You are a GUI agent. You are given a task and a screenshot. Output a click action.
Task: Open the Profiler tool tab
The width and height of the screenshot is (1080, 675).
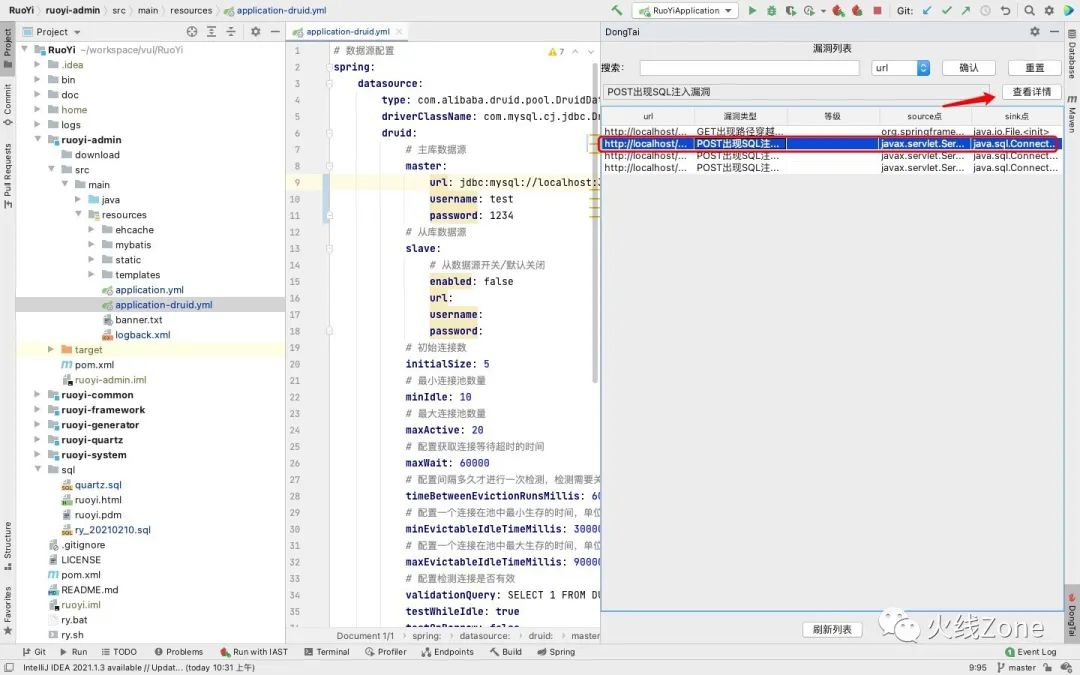point(386,652)
